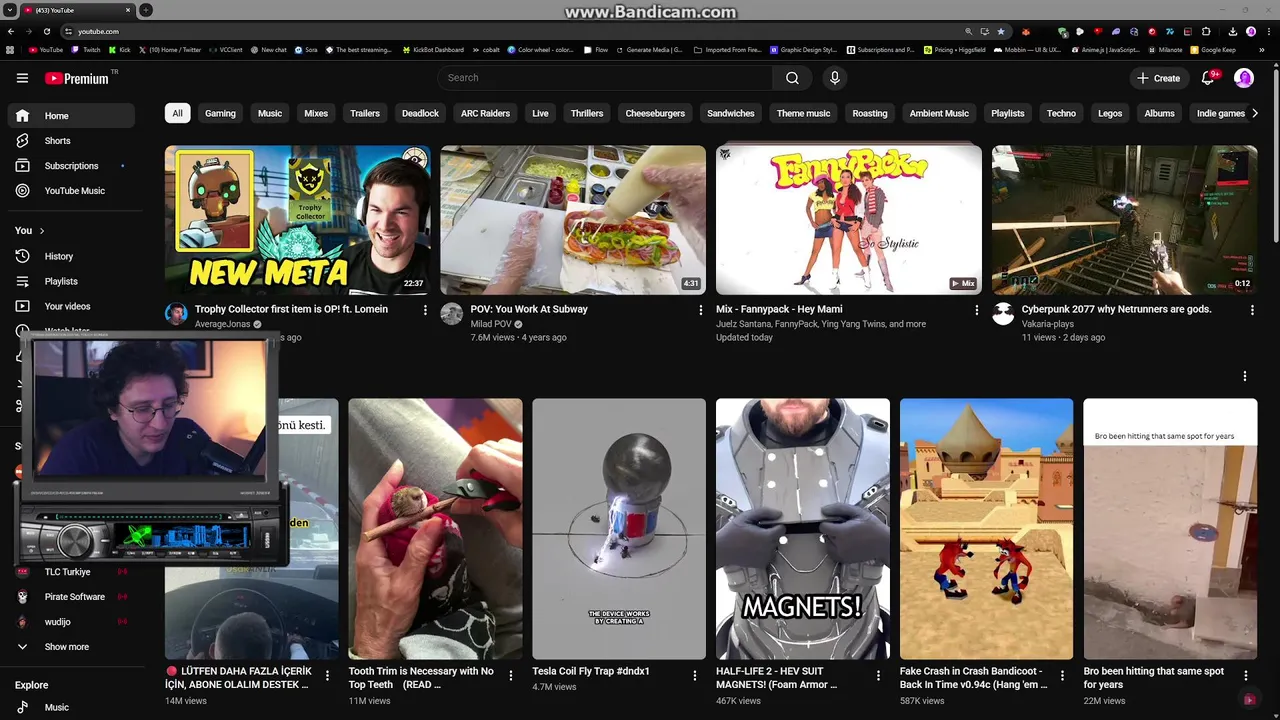Open Trophy Collector video title
The height and width of the screenshot is (720, 1280).
(x=291, y=309)
